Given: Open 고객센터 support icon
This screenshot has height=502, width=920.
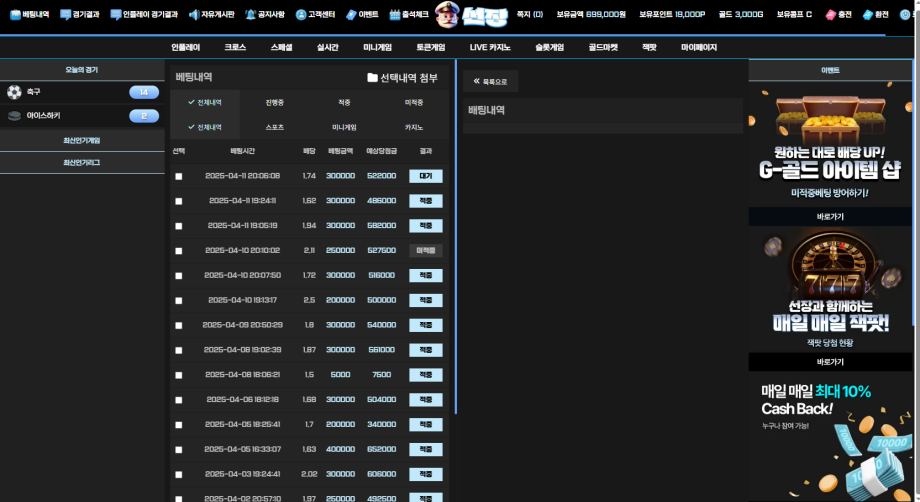Looking at the screenshot, I should 301,14.
